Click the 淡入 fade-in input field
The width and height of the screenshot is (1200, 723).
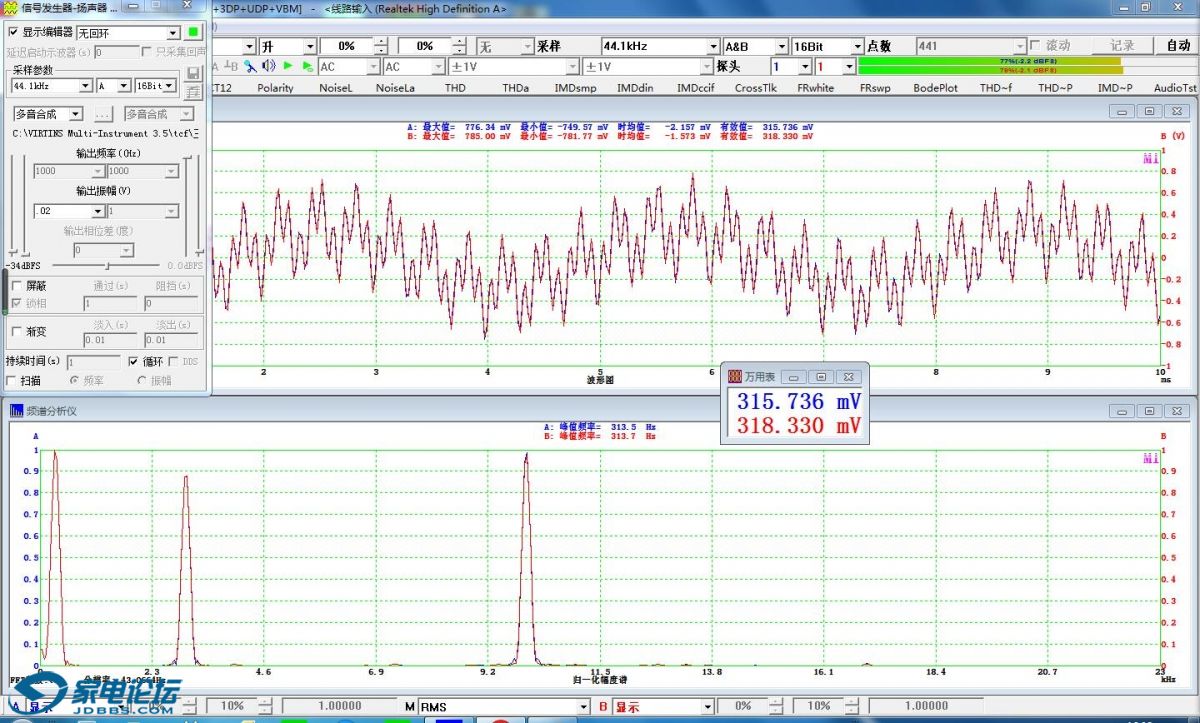[x=112, y=341]
